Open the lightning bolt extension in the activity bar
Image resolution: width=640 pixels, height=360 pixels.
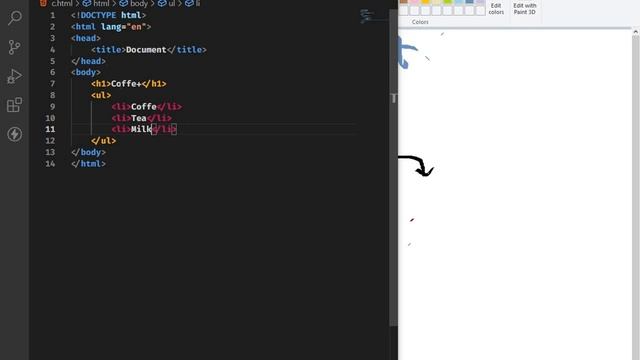tap(15, 134)
